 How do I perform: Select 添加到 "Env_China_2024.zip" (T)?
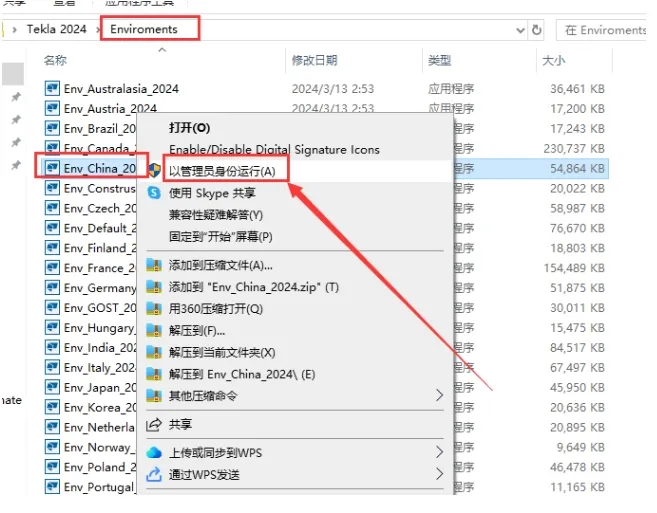pos(254,287)
